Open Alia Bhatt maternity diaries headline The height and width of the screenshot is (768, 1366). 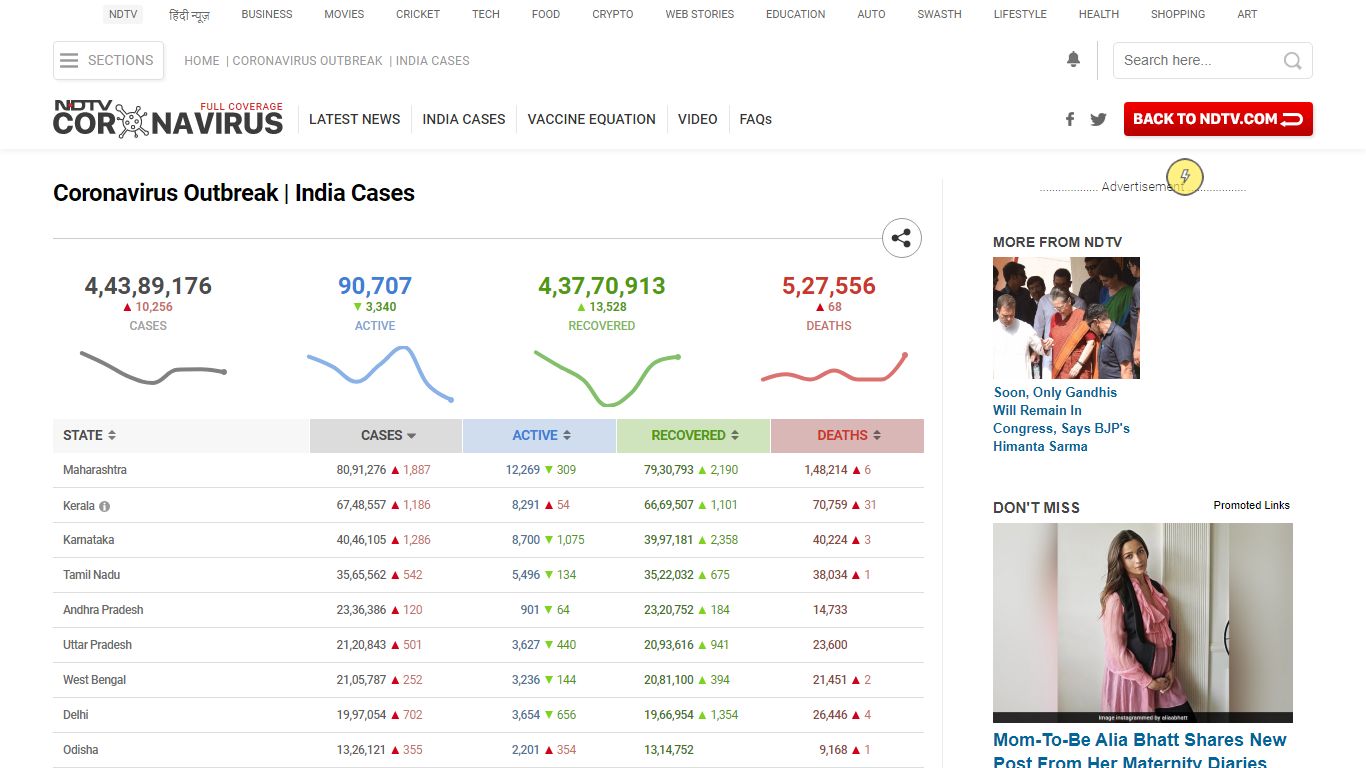[x=1140, y=750]
